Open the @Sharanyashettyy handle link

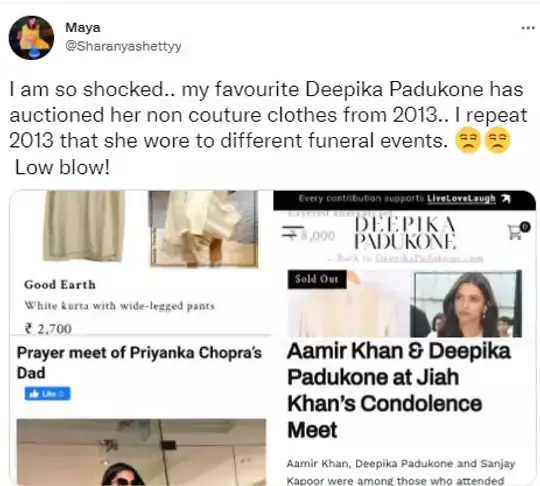coord(123,46)
